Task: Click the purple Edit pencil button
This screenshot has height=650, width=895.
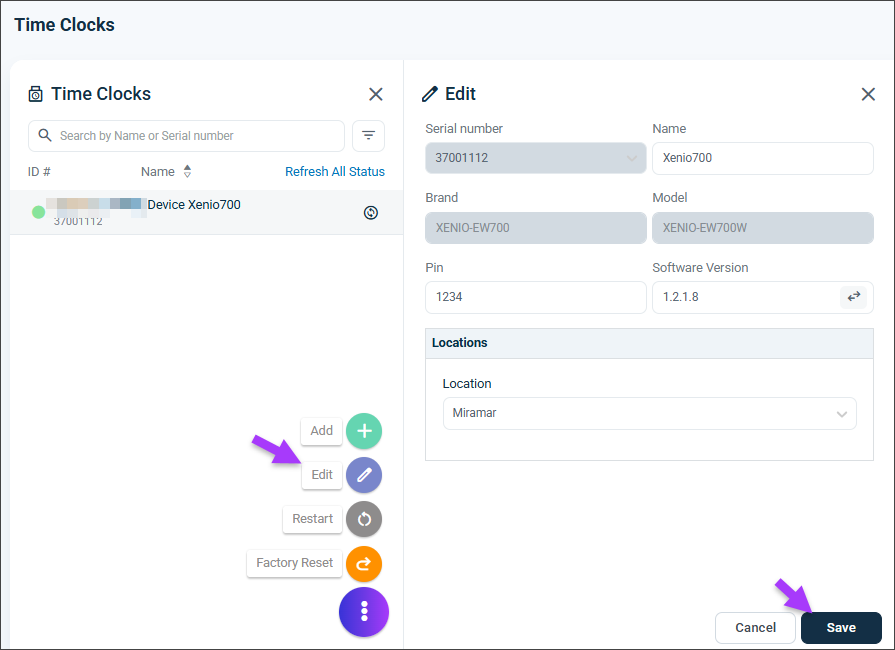Action: (x=364, y=475)
